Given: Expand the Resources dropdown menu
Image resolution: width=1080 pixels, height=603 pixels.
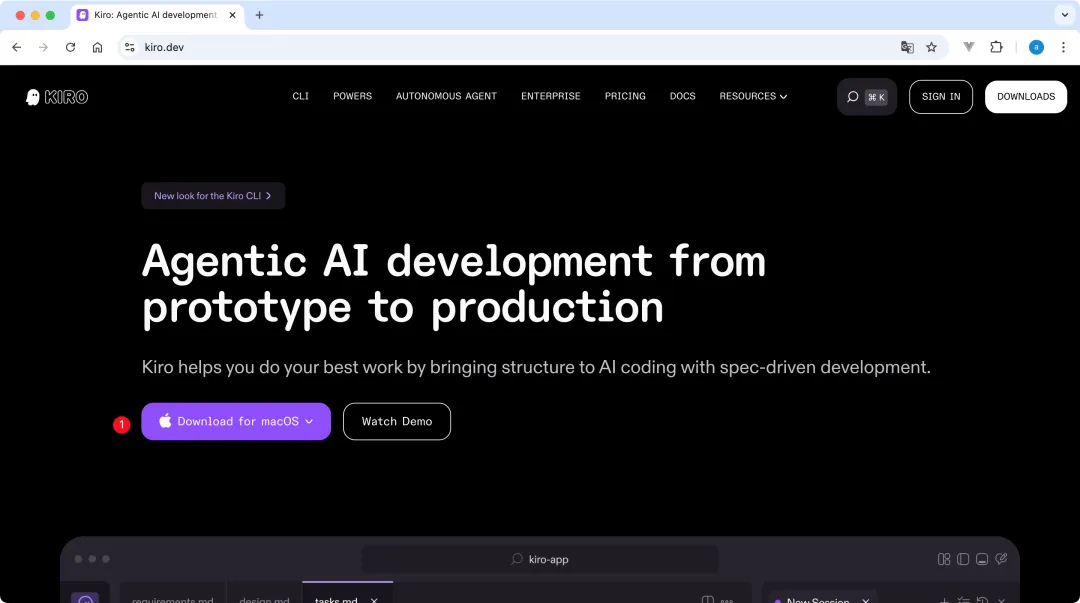Looking at the screenshot, I should tap(753, 96).
